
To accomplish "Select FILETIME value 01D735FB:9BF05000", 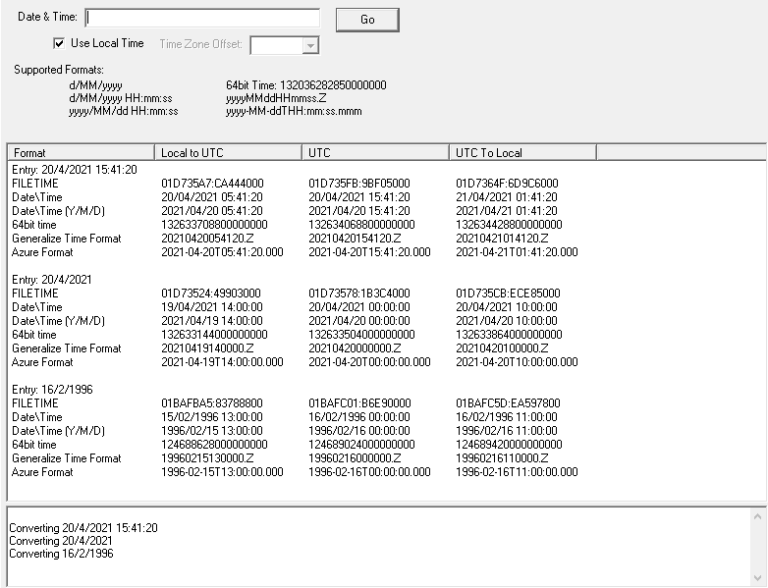I will tap(359, 183).
